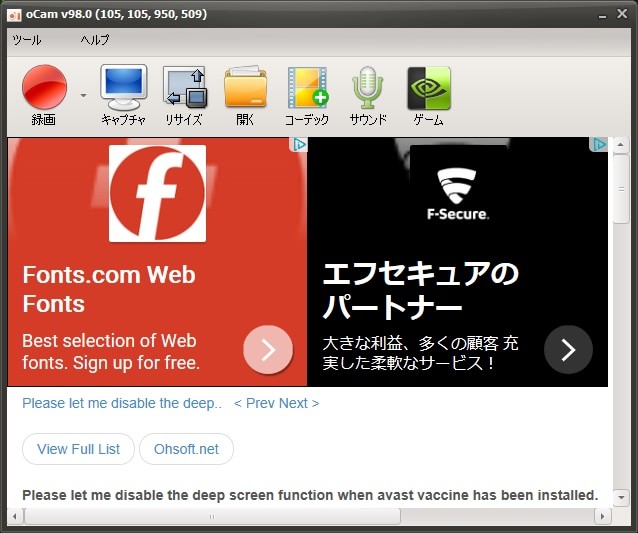
Task: Click the vertical scrollbar down arrow
Action: click(621, 497)
